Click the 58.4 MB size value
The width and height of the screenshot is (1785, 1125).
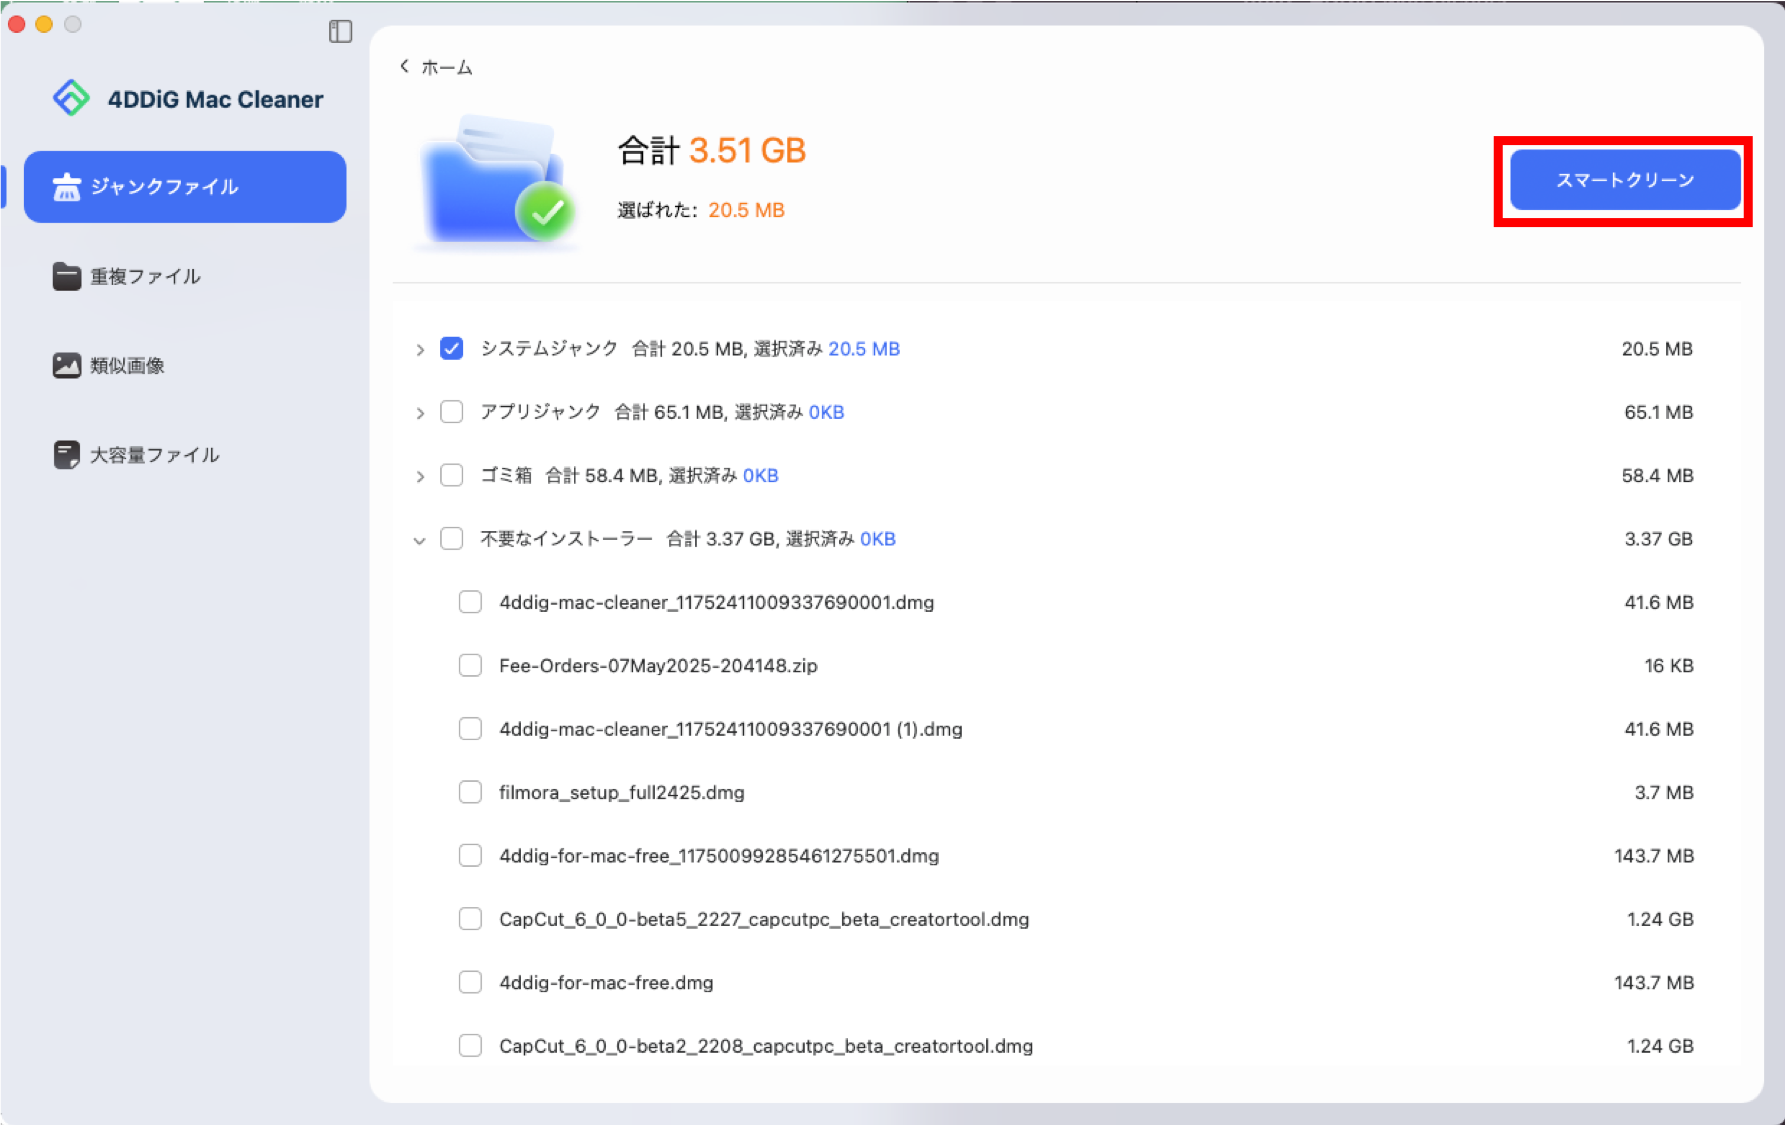pyautogui.click(x=1657, y=475)
